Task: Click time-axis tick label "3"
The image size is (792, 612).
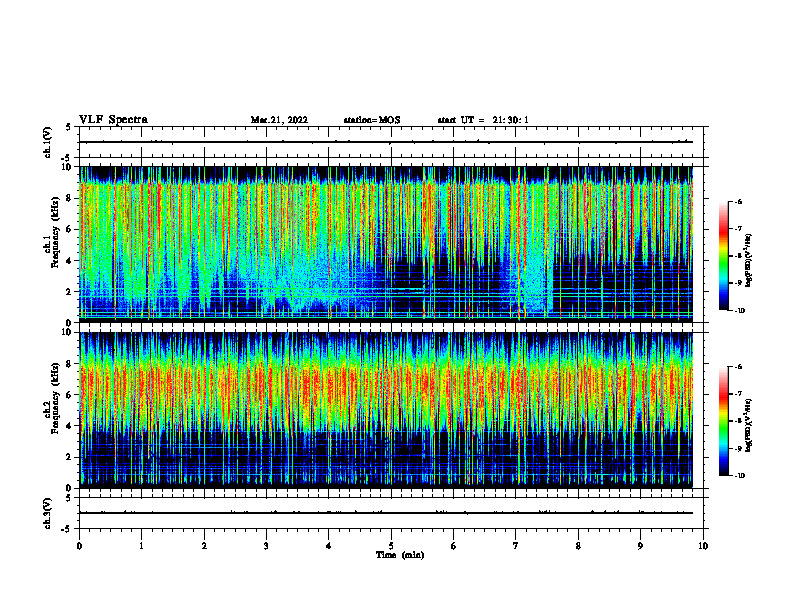Action: pyautogui.click(x=266, y=546)
